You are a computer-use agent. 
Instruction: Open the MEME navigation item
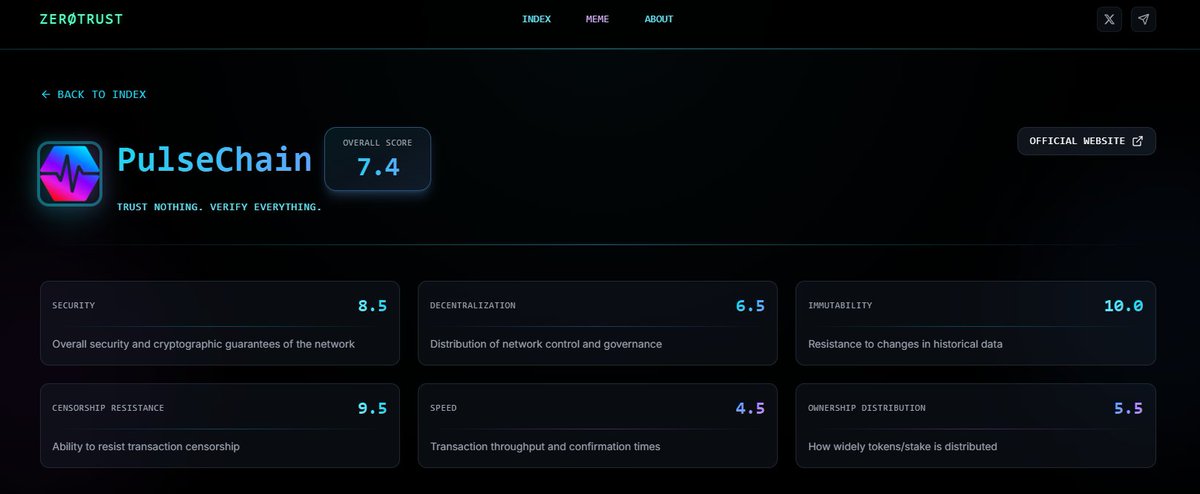(x=597, y=19)
